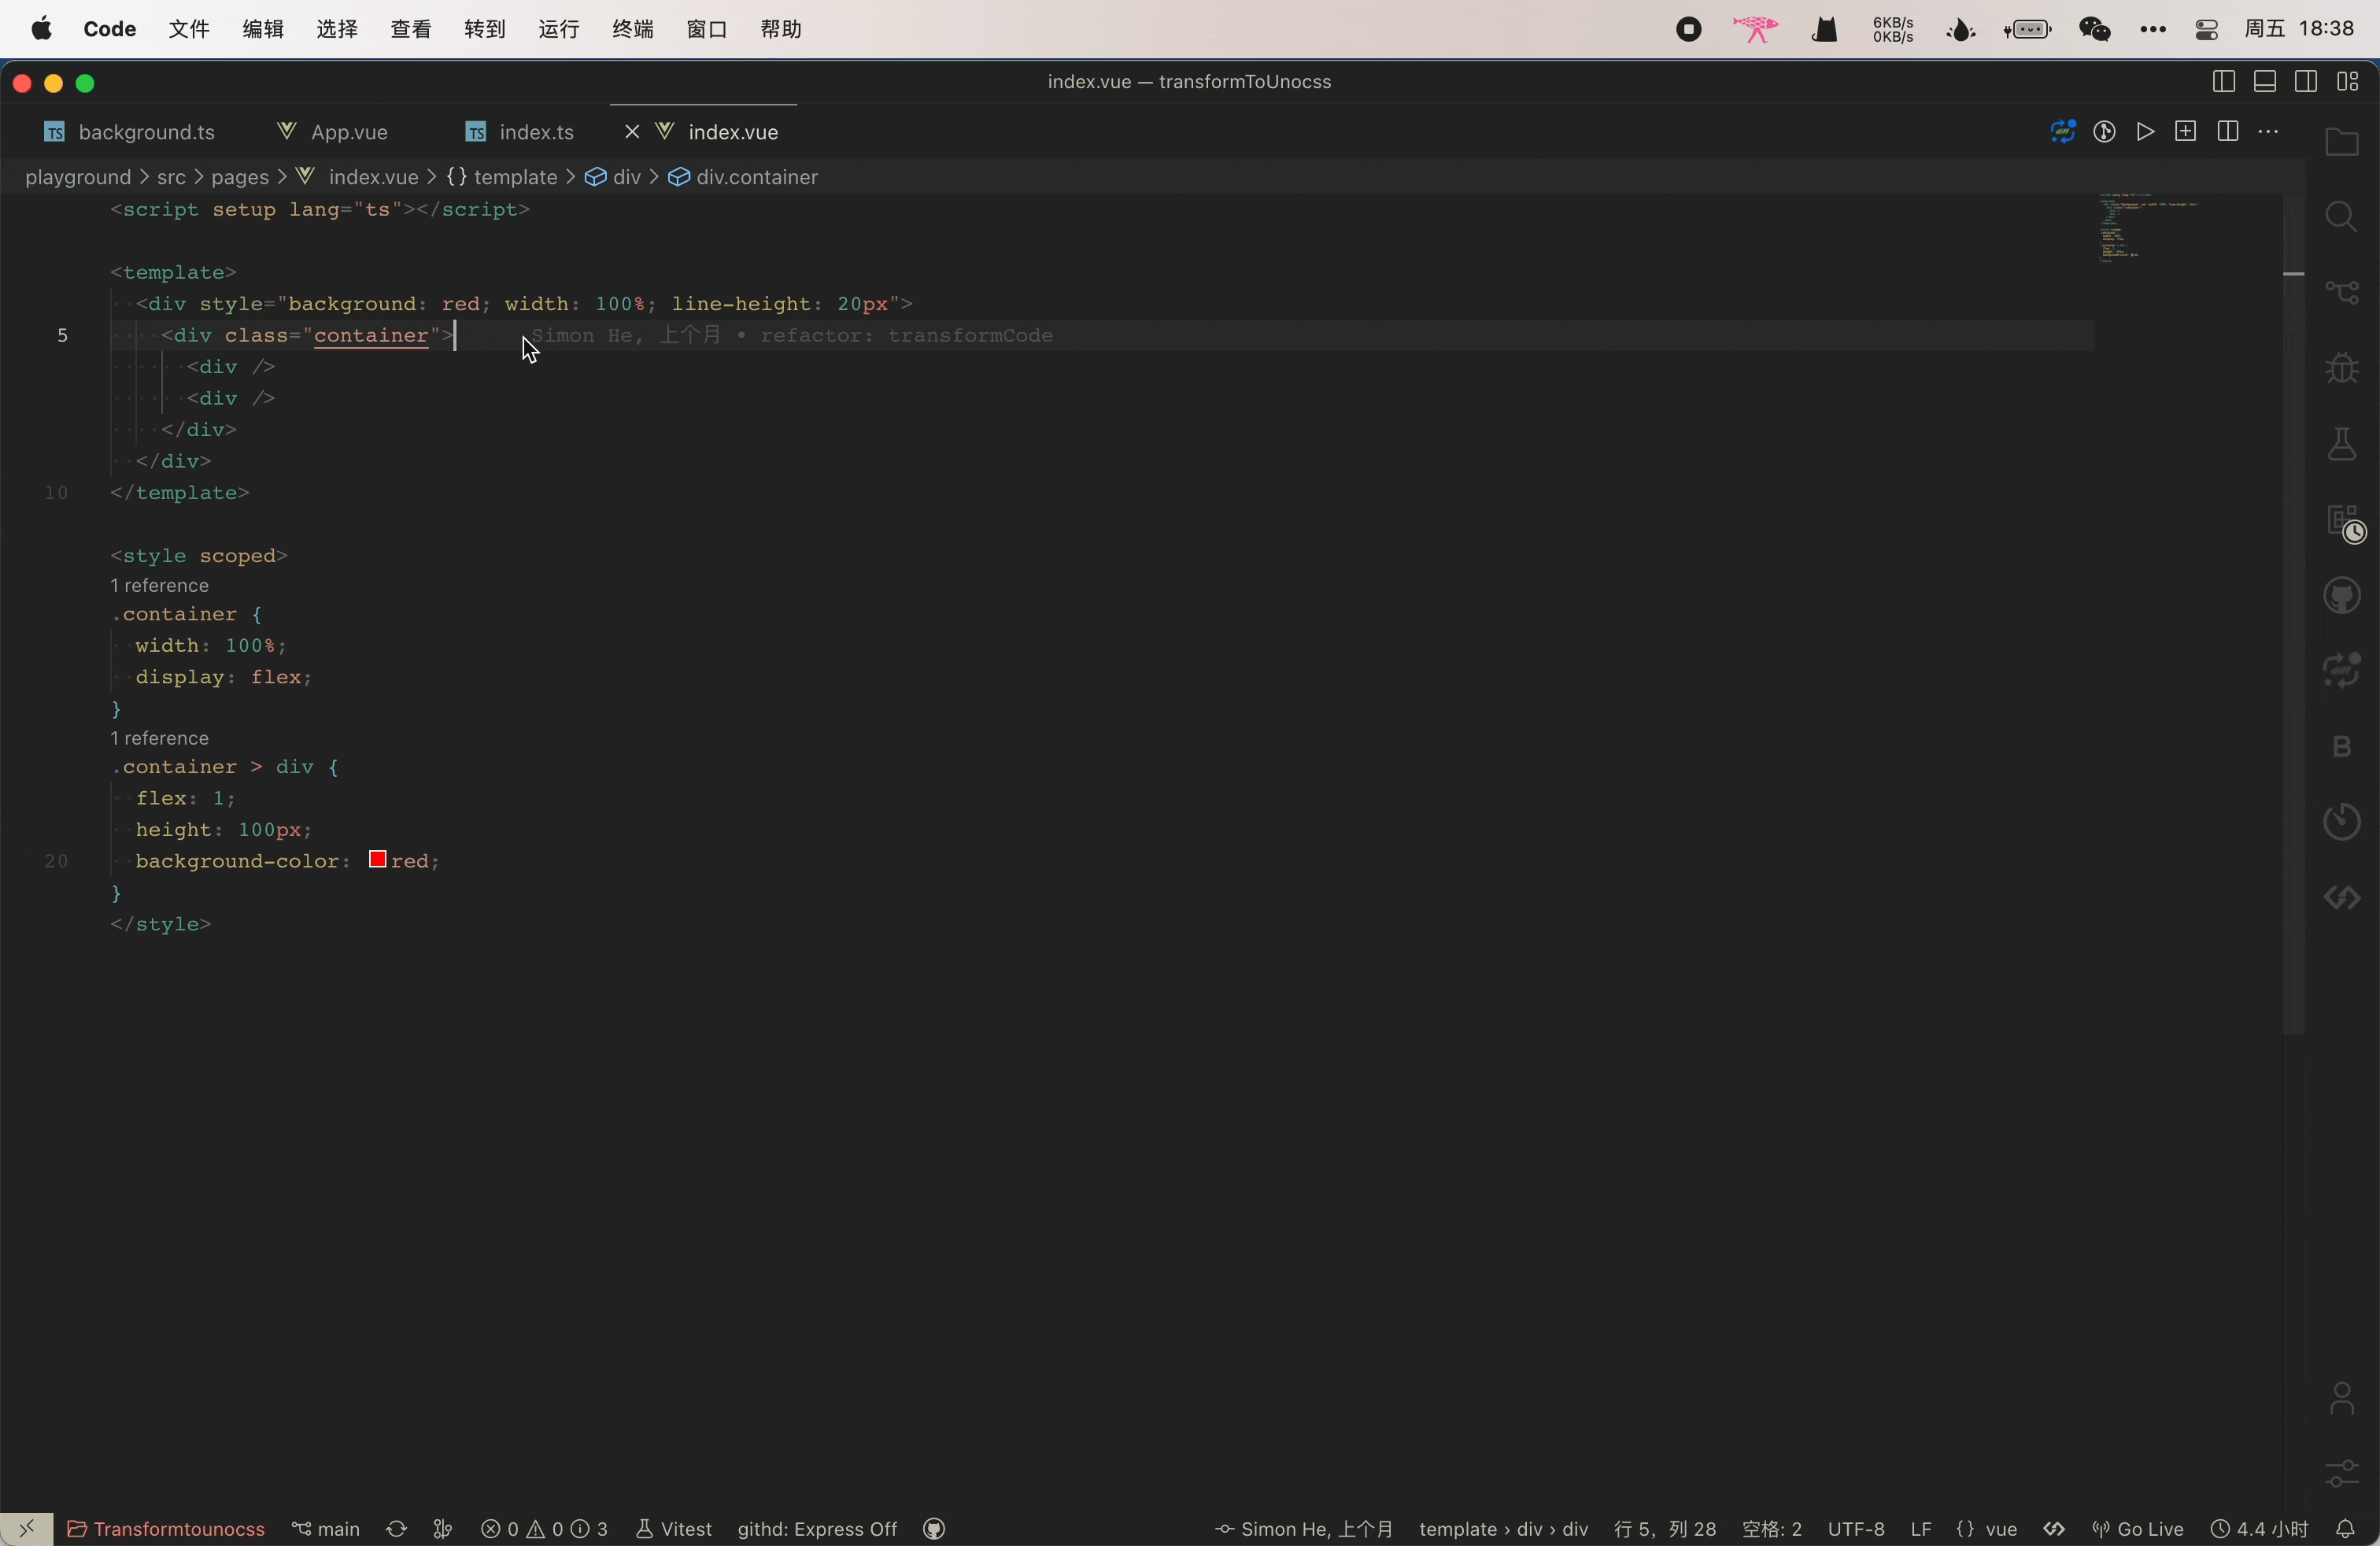The height and width of the screenshot is (1546, 2380).
Task: Open the Search panel icon
Action: pyautogui.click(x=2341, y=217)
